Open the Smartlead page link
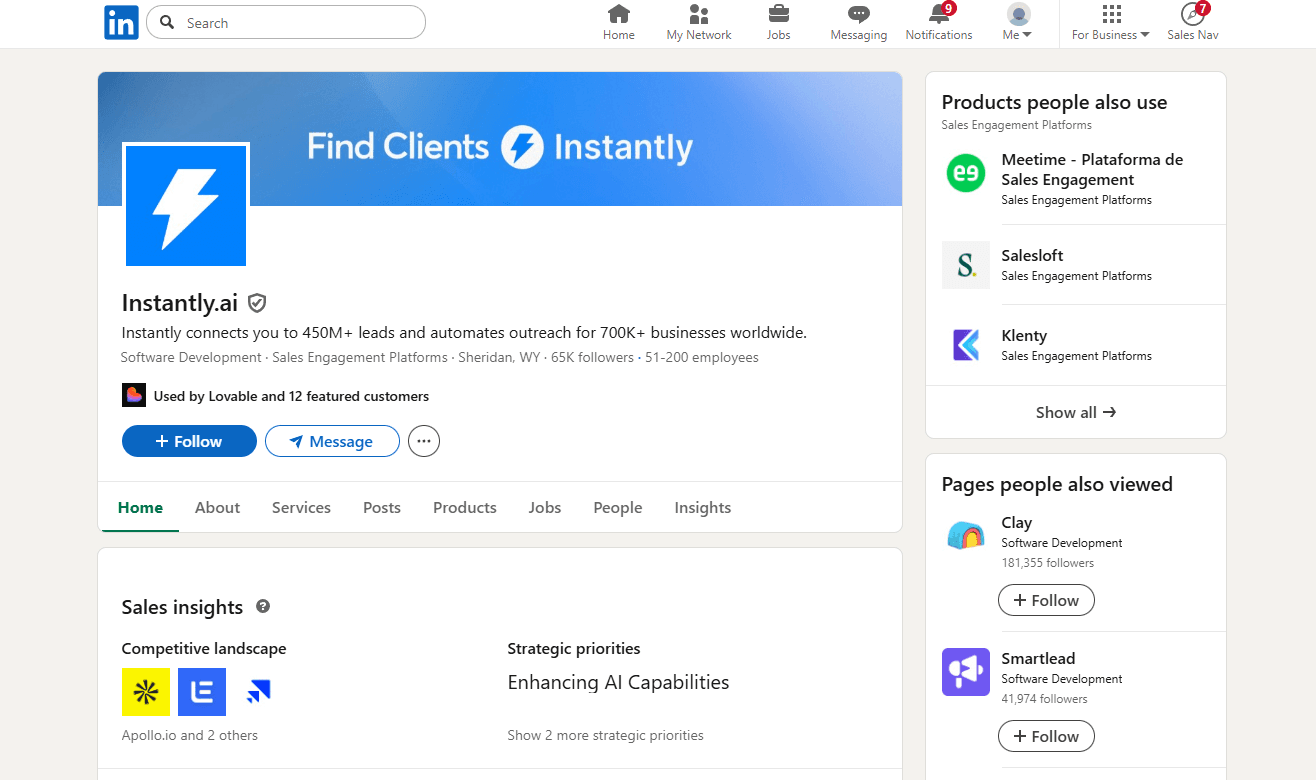The image size is (1316, 780). [x=1038, y=658]
